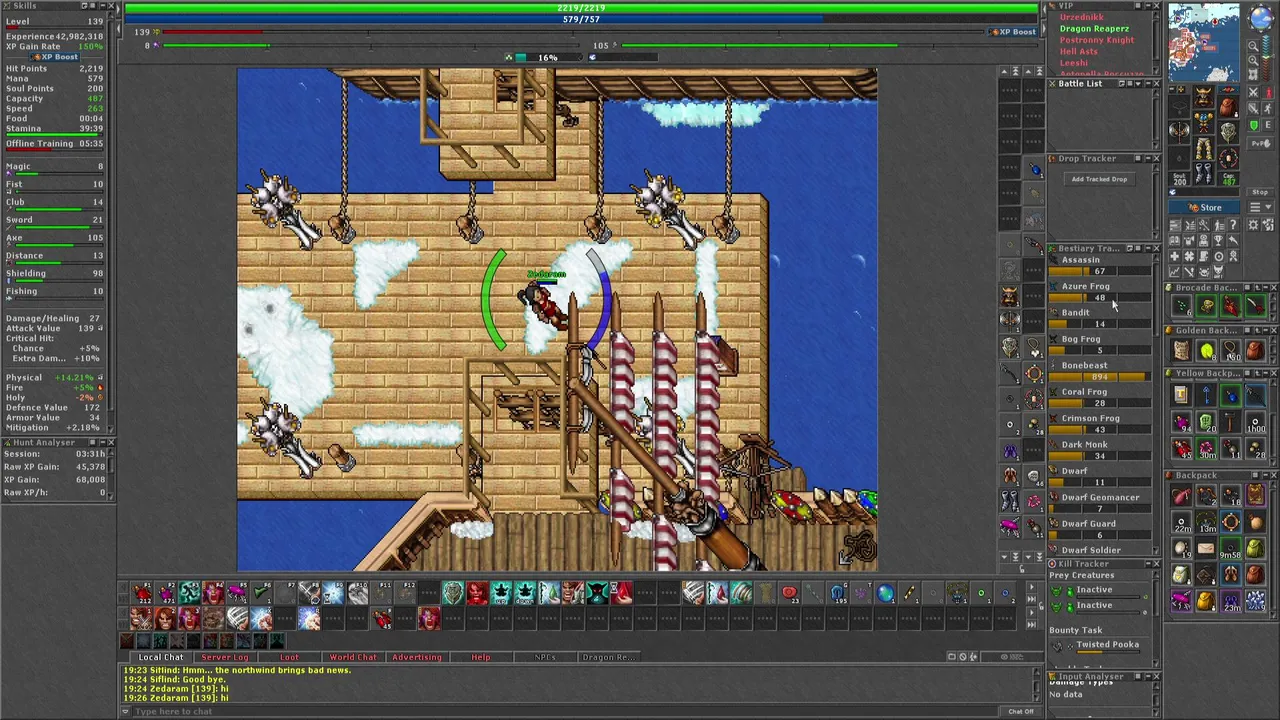This screenshot has width=1280, height=720.
Task: Switch to World Chat tab
Action: [x=353, y=657]
